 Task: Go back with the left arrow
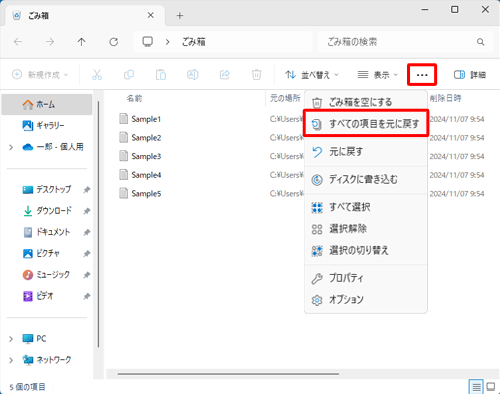click(x=18, y=42)
